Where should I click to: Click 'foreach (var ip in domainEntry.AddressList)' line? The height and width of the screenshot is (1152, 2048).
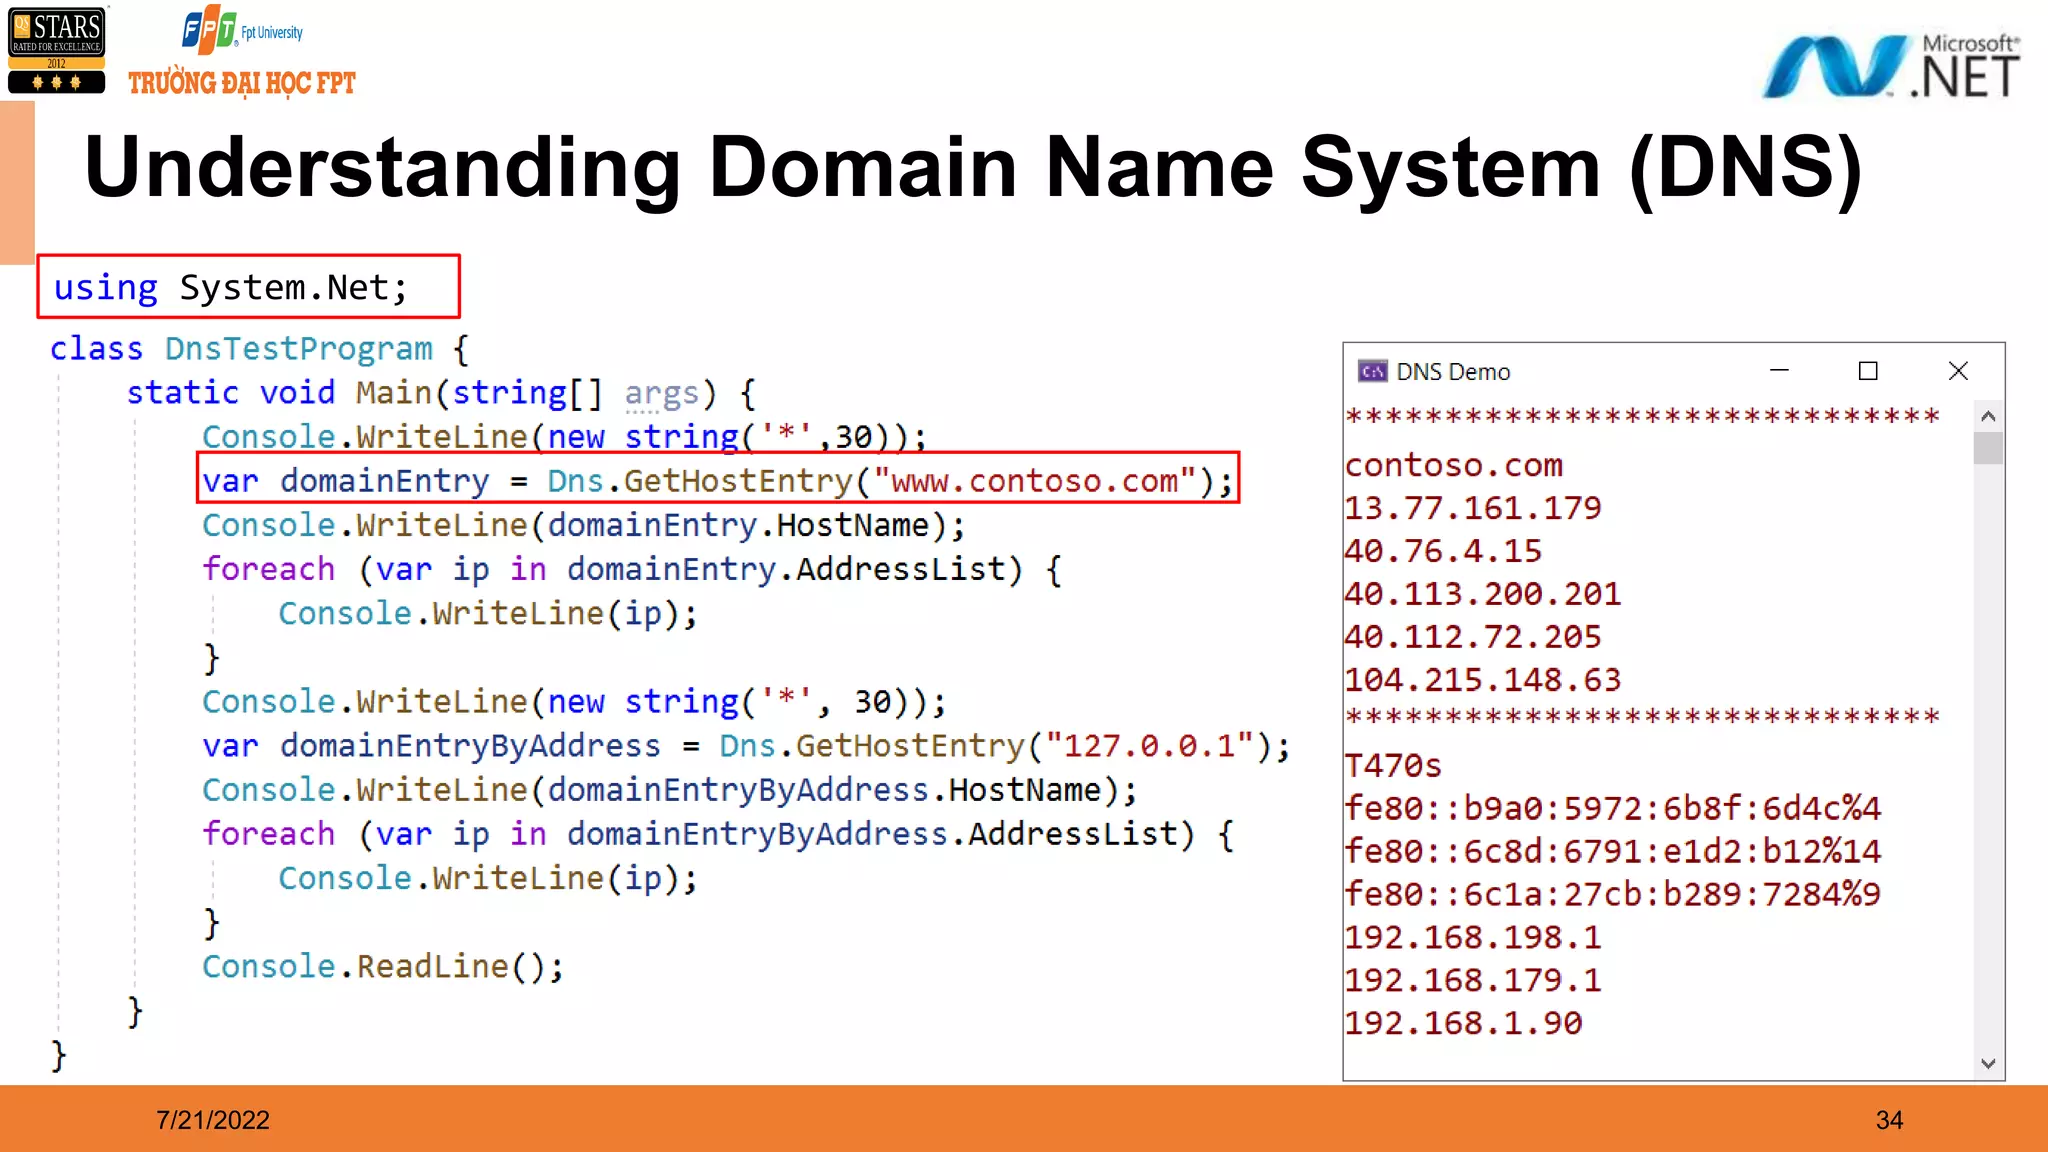click(x=632, y=570)
